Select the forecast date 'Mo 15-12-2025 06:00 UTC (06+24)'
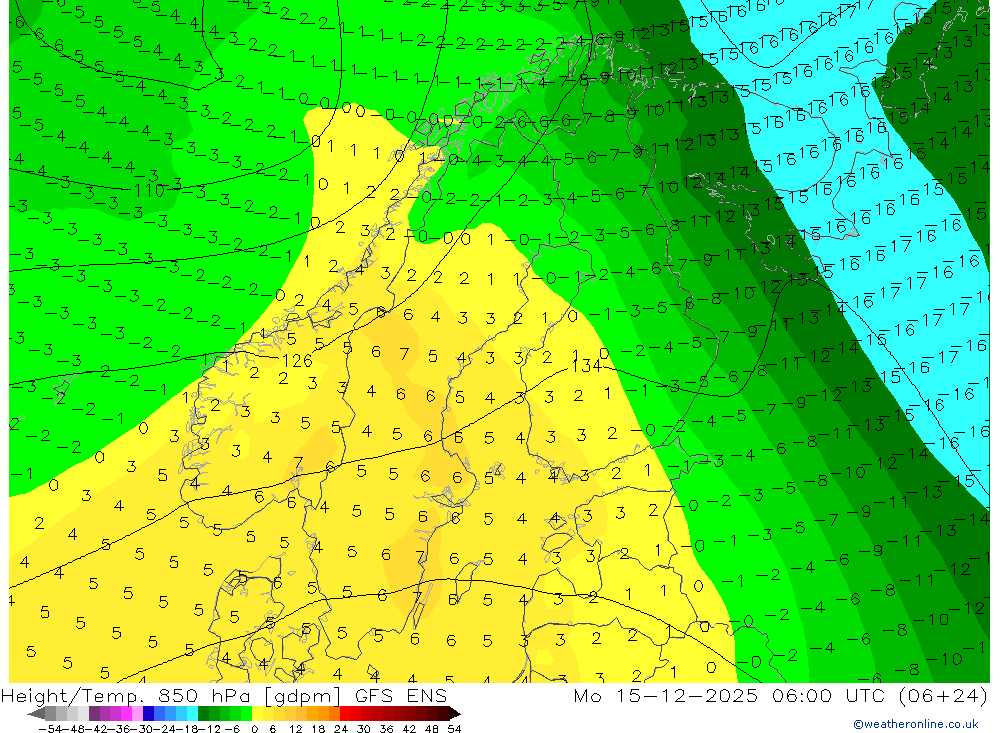Image resolution: width=1000 pixels, height=733 pixels. tap(780, 696)
